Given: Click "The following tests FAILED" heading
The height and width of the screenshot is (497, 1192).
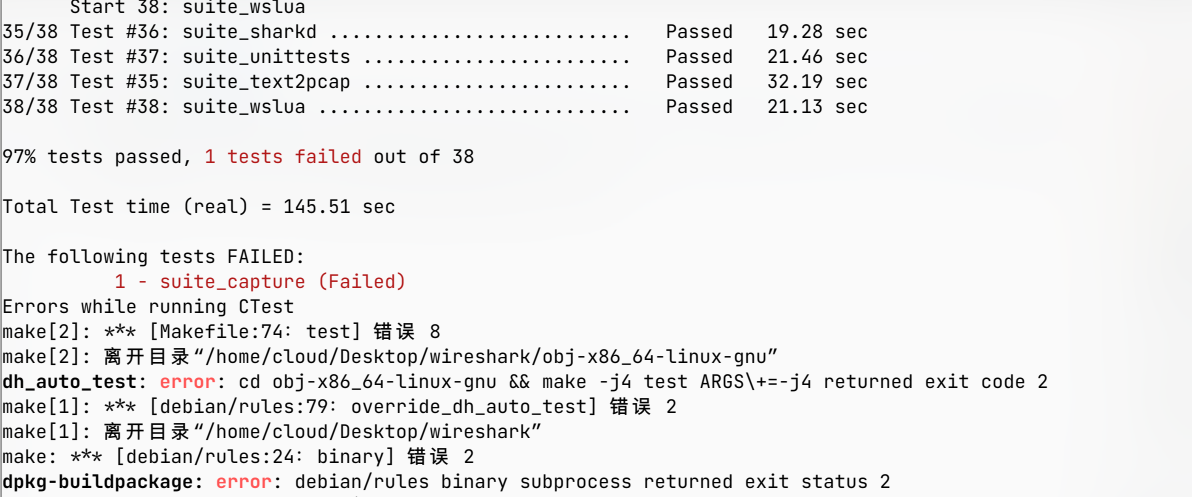Looking at the screenshot, I should point(159,257).
